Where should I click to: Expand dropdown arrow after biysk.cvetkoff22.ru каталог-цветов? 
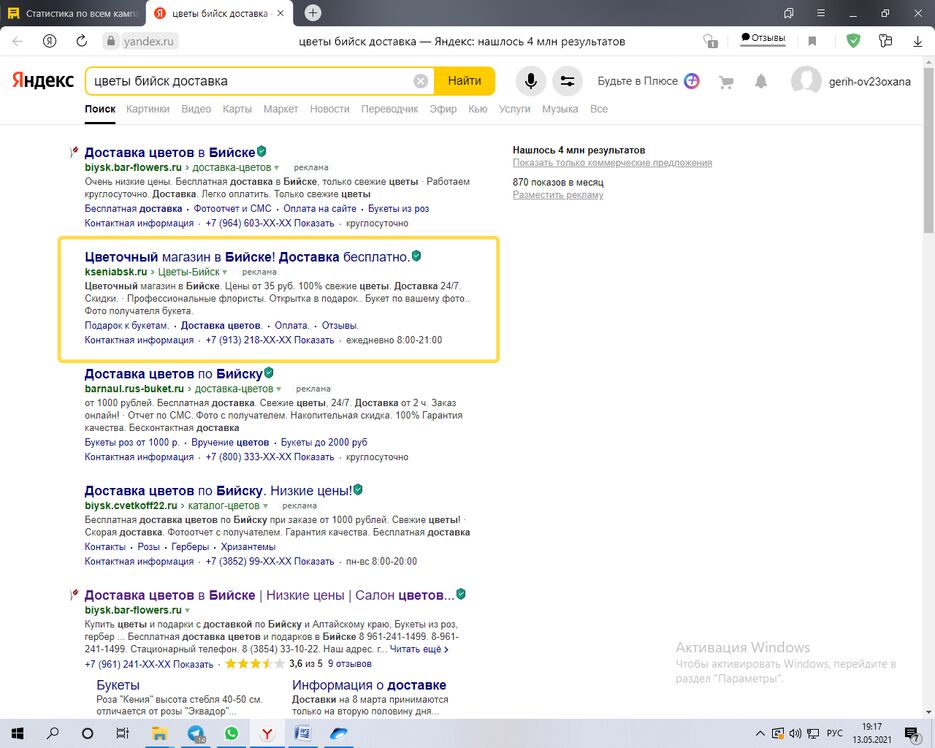[x=265, y=506]
